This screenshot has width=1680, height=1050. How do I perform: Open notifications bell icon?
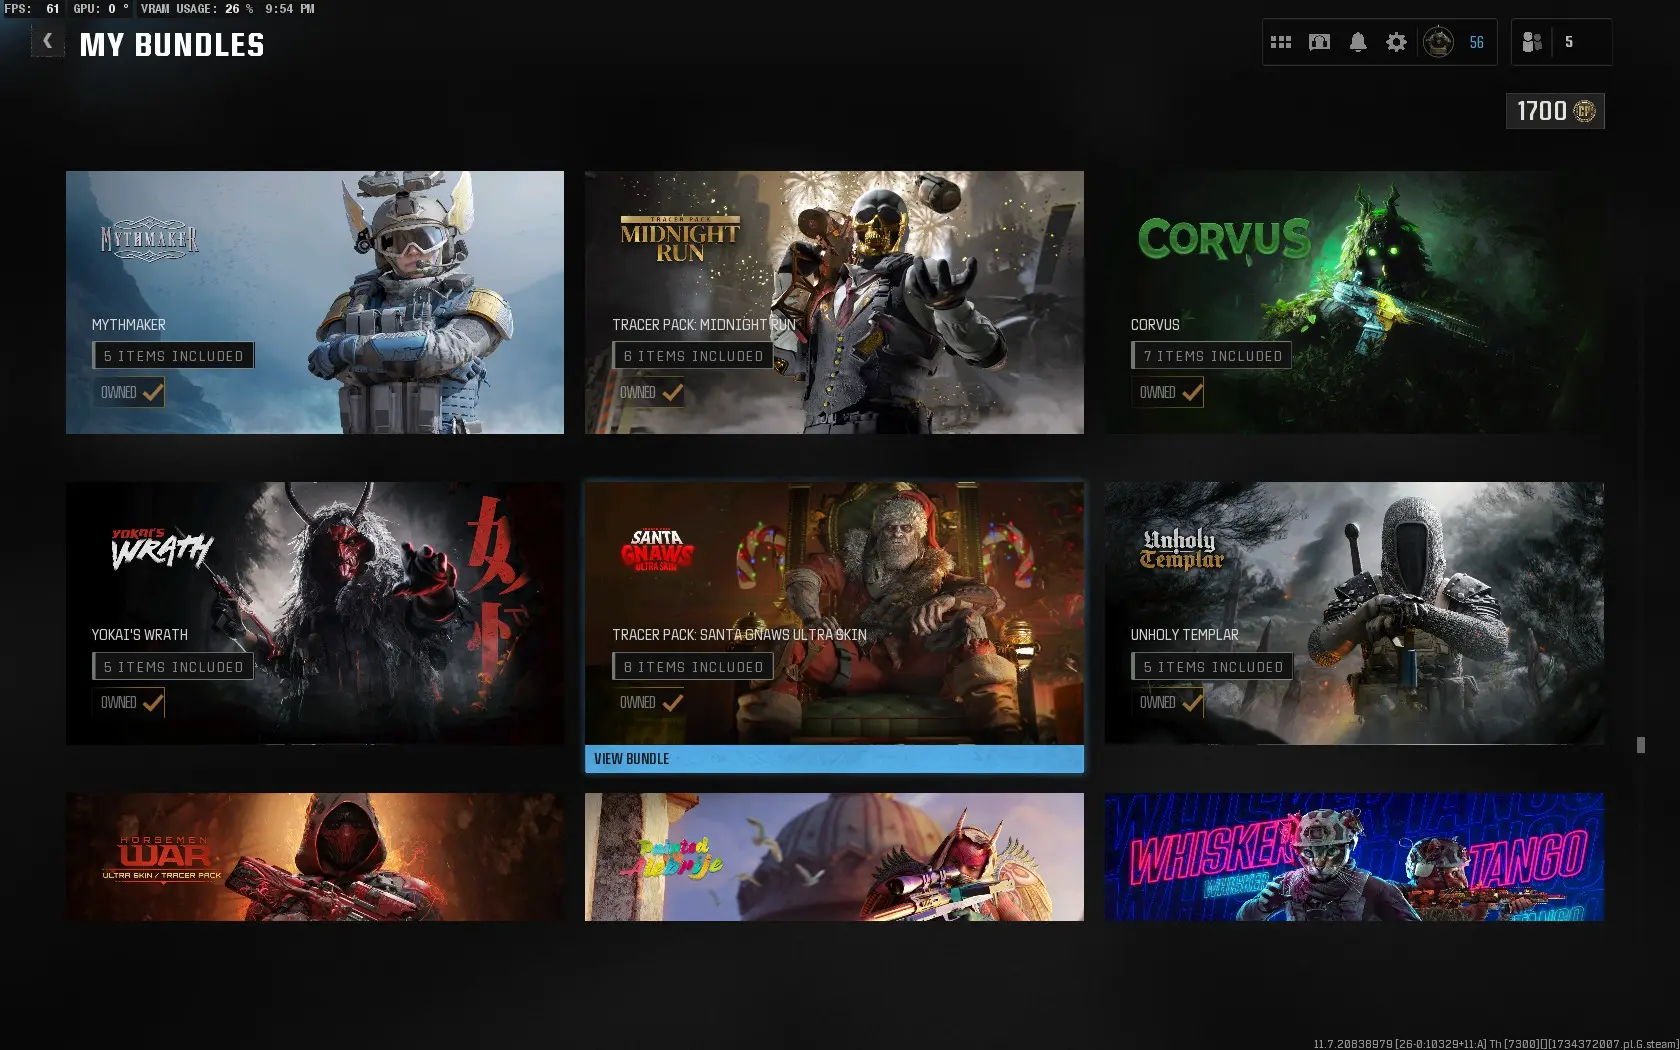coord(1357,42)
